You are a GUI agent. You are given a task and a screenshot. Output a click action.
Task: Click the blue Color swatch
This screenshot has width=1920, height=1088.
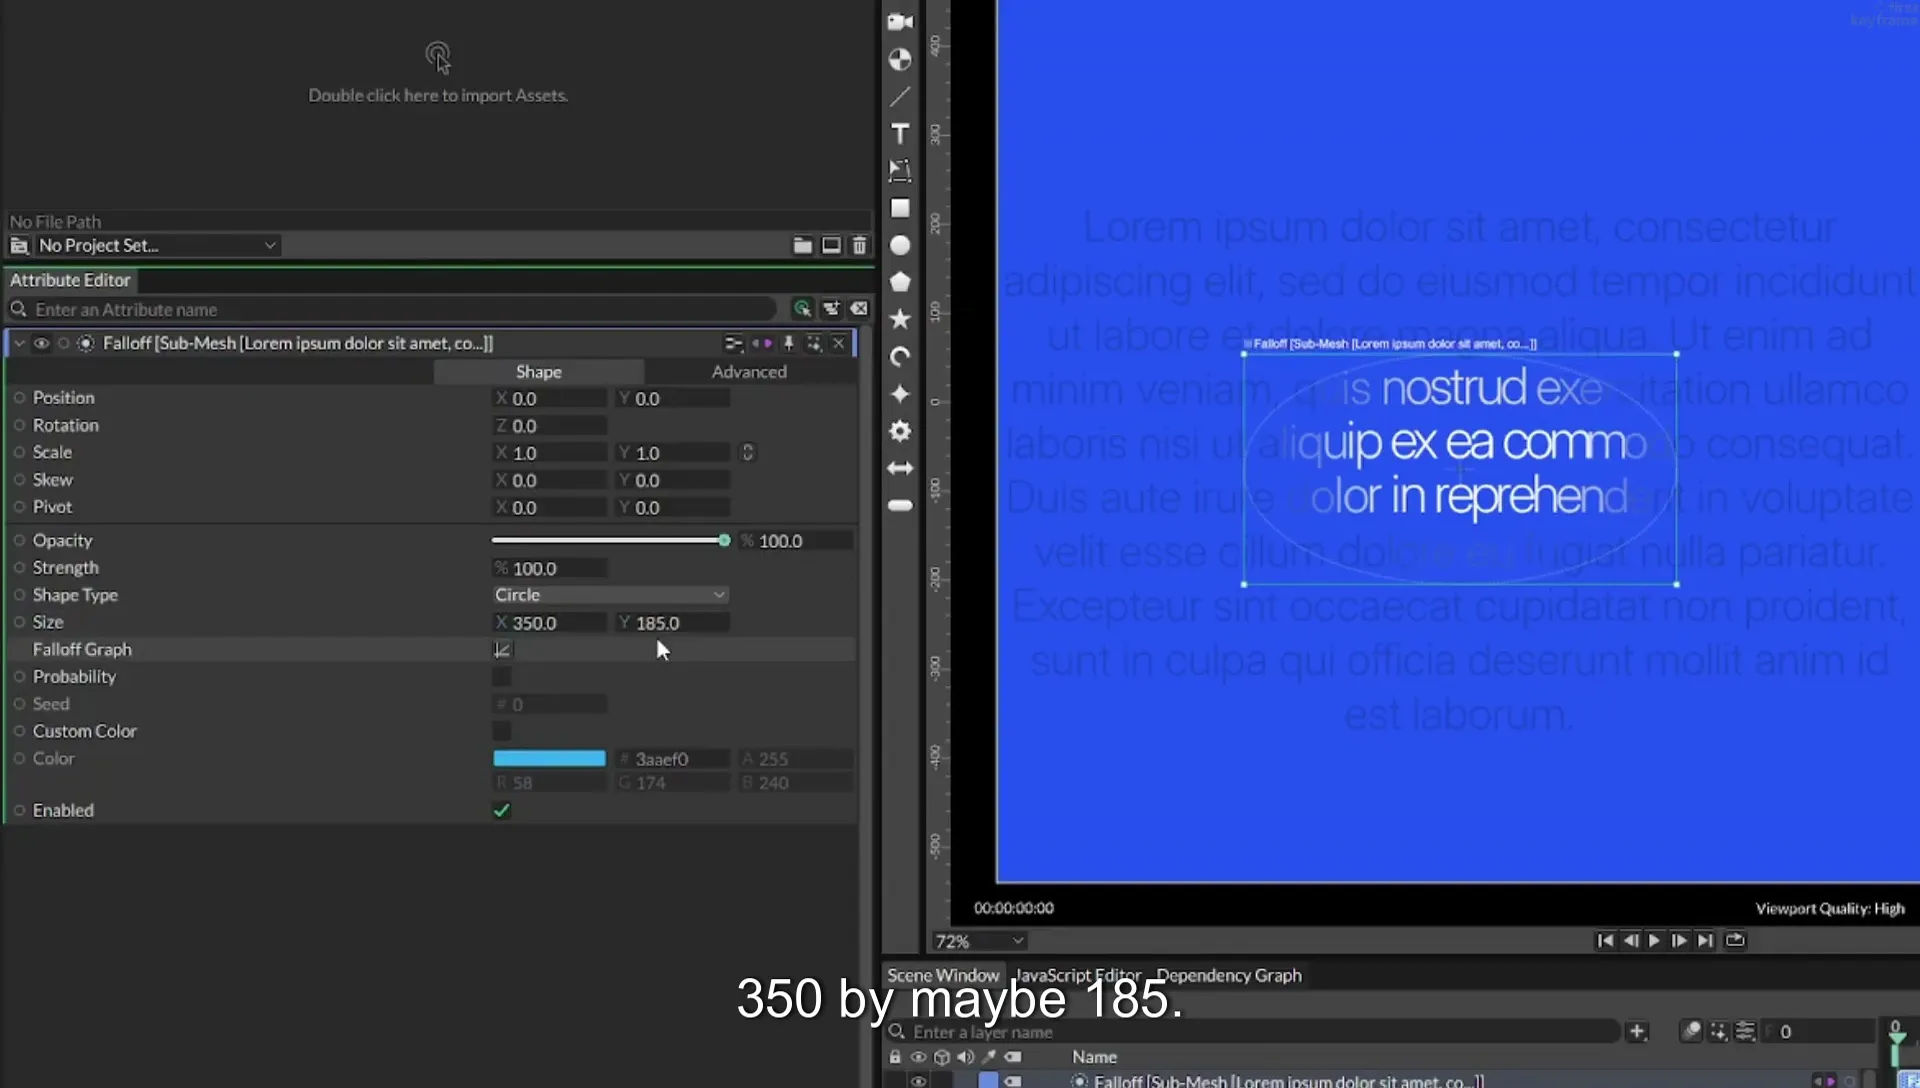(549, 758)
